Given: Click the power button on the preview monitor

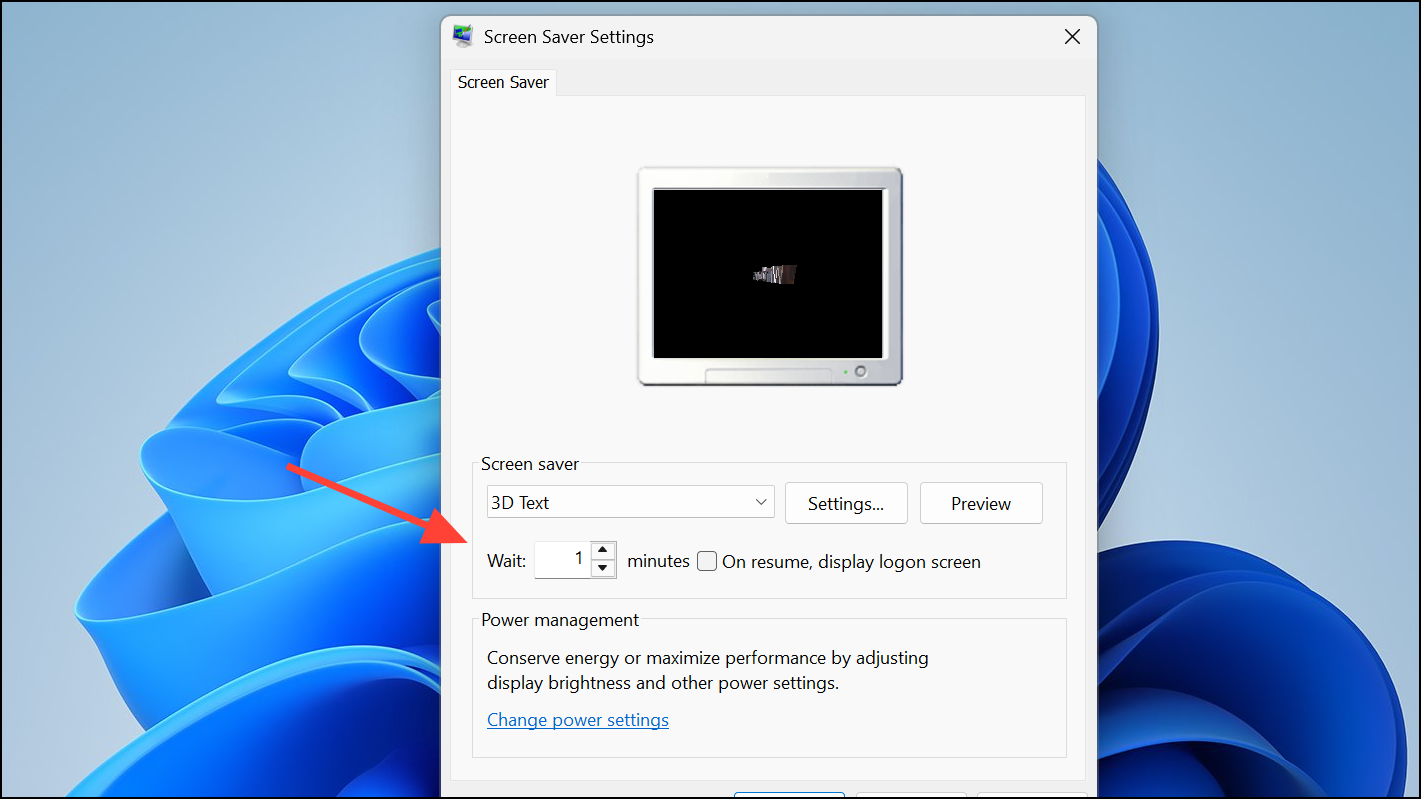Looking at the screenshot, I should click(860, 372).
